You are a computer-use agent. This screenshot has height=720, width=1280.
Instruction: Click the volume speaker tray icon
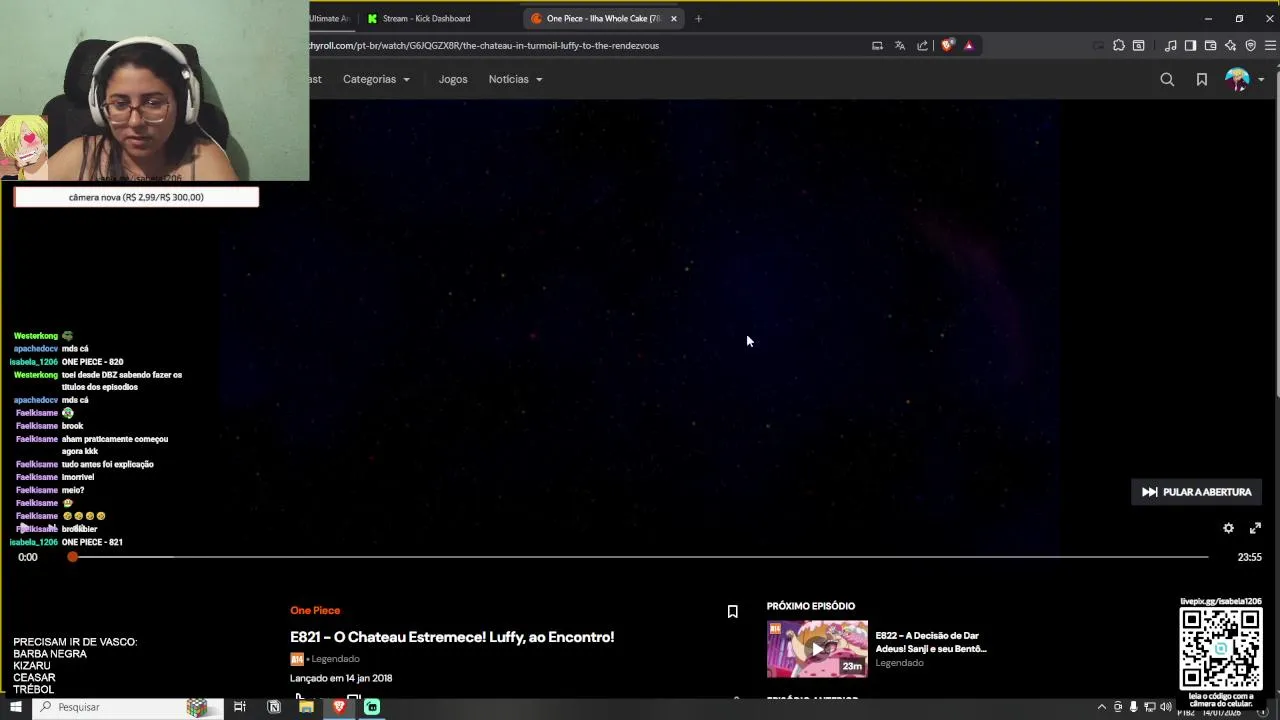point(1166,707)
